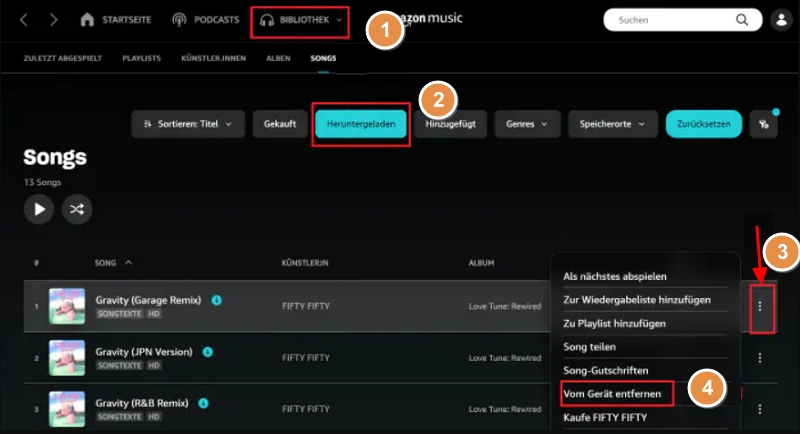Click downloaded icon next to Gravity (Garage Remix)

pyautogui.click(x=217, y=300)
